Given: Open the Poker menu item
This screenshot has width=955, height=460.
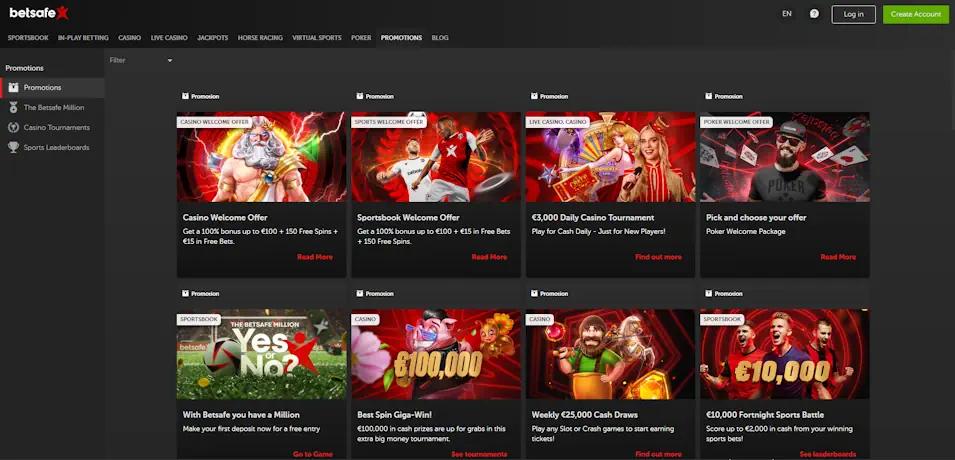Looking at the screenshot, I should [x=361, y=38].
